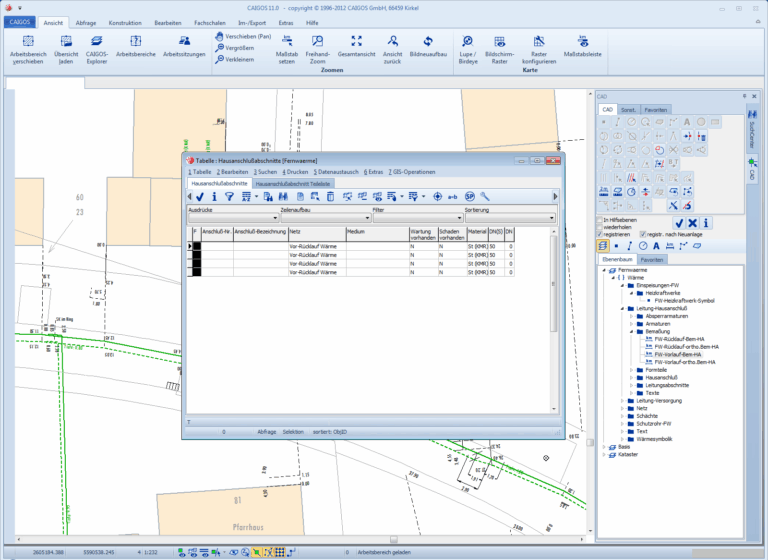
Task: Switch to Hausanschlußabschnitt Teileliste tab
Action: coord(292,184)
